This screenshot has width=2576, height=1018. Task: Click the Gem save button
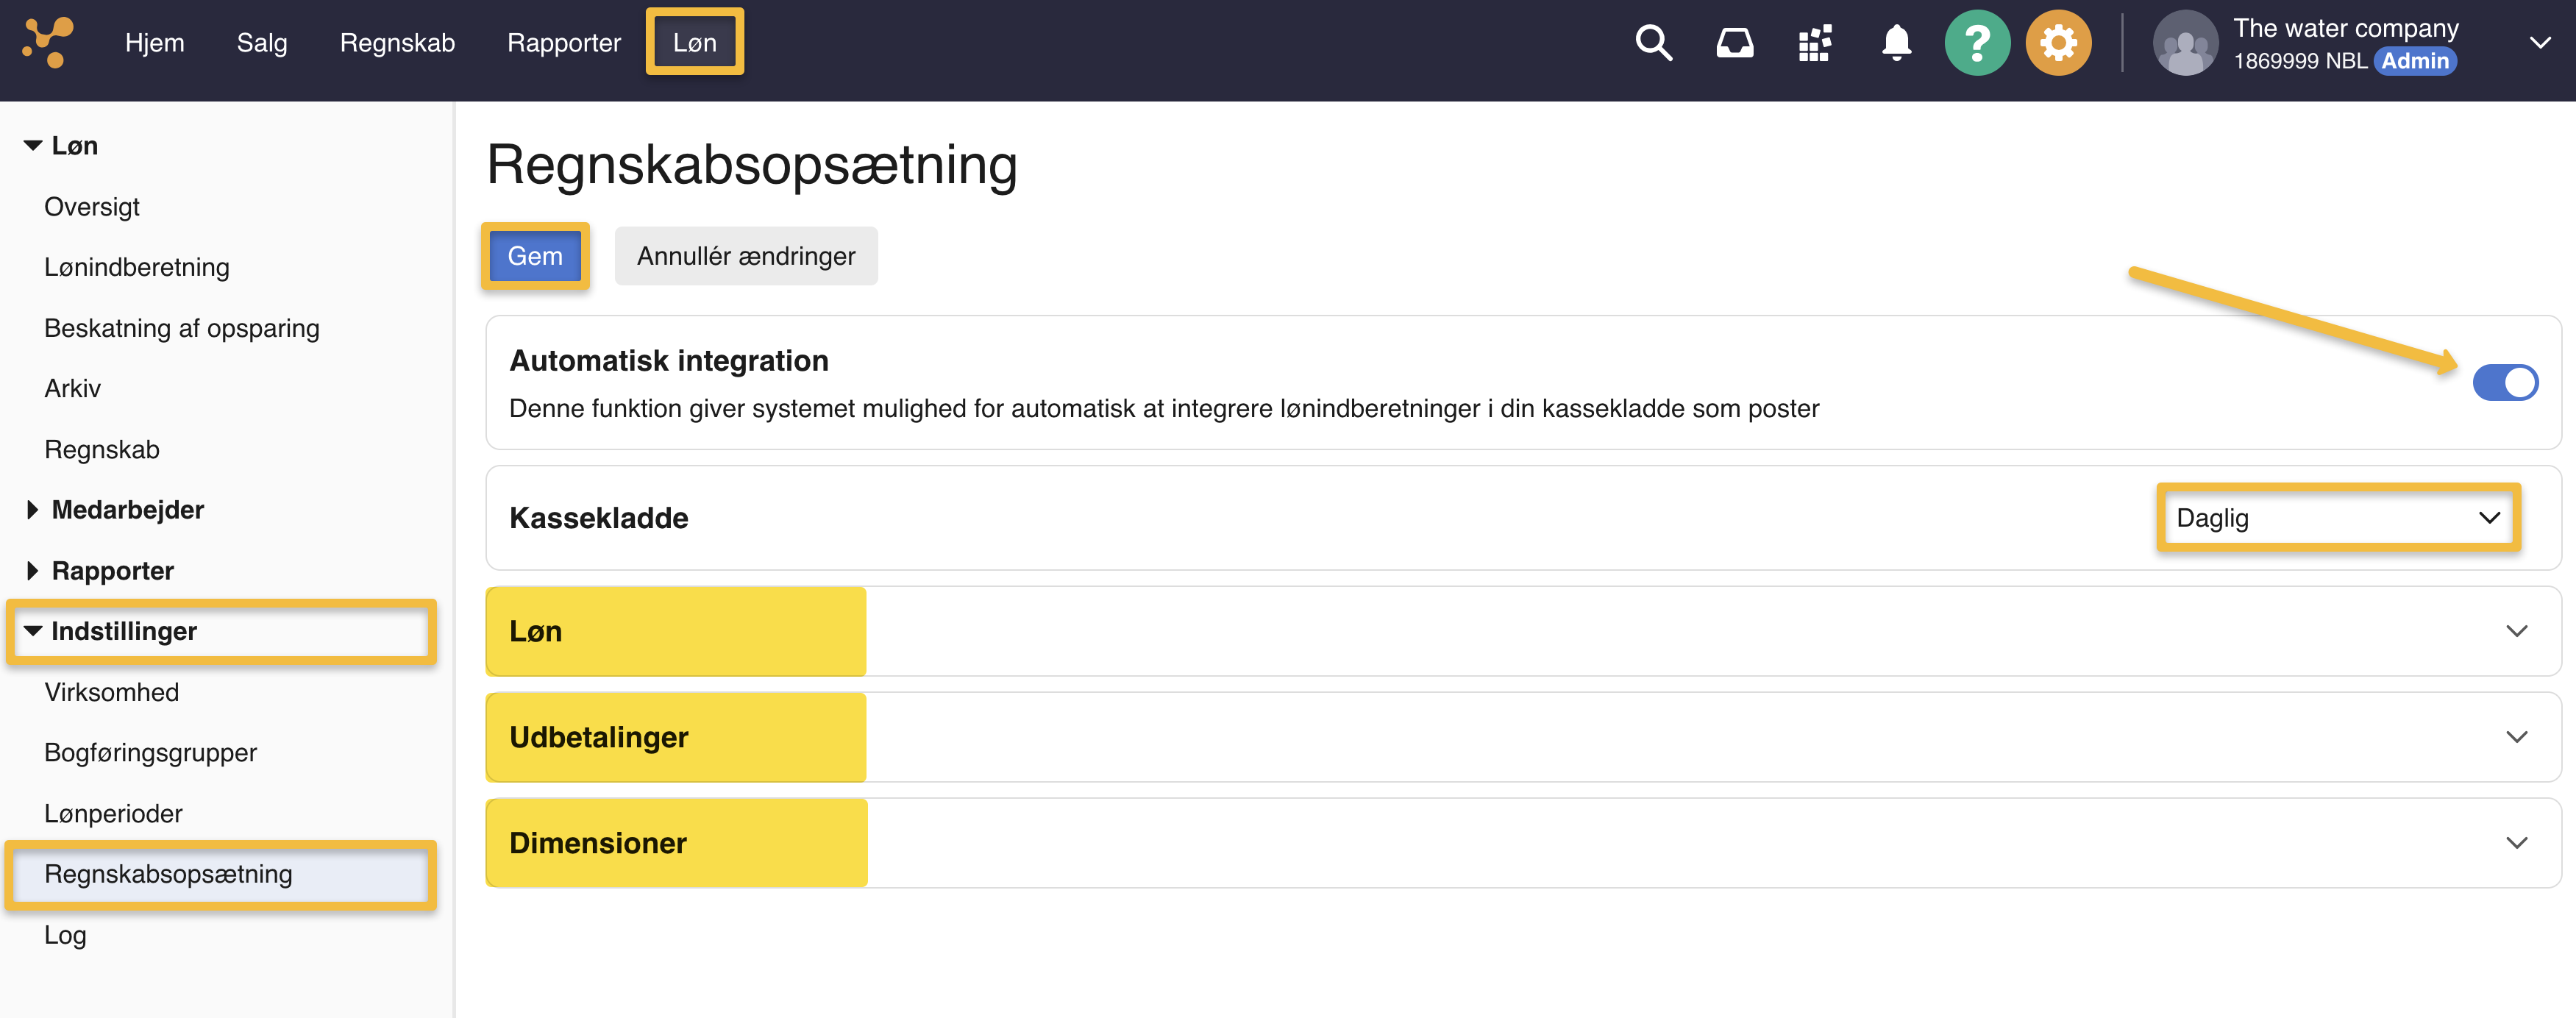point(535,256)
